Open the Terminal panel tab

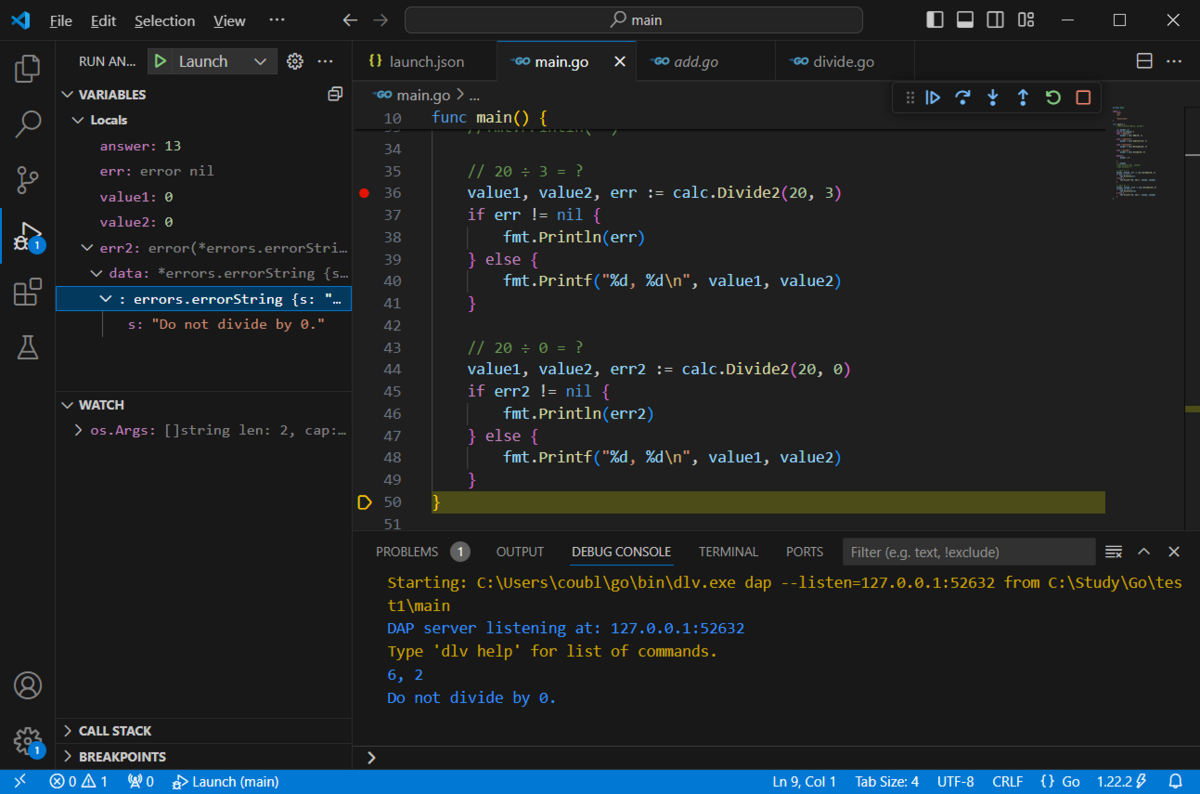pos(728,551)
